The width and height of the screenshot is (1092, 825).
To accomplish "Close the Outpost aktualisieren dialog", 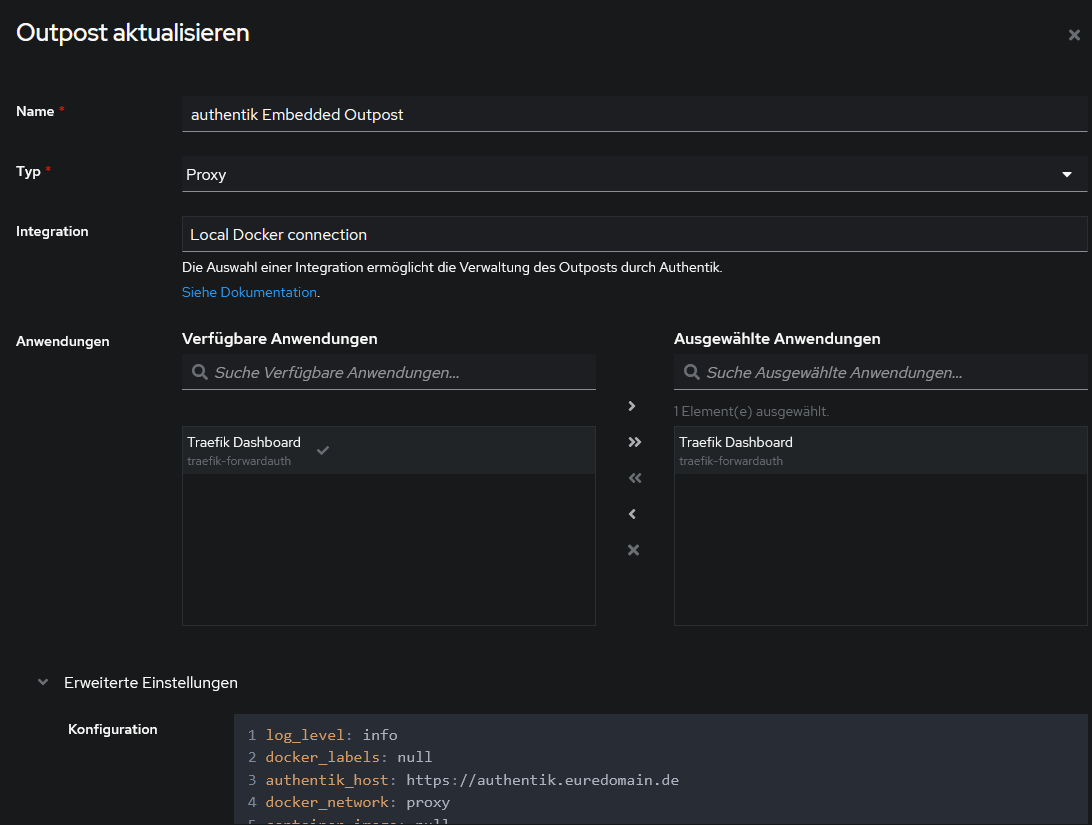I will click(x=1074, y=35).
